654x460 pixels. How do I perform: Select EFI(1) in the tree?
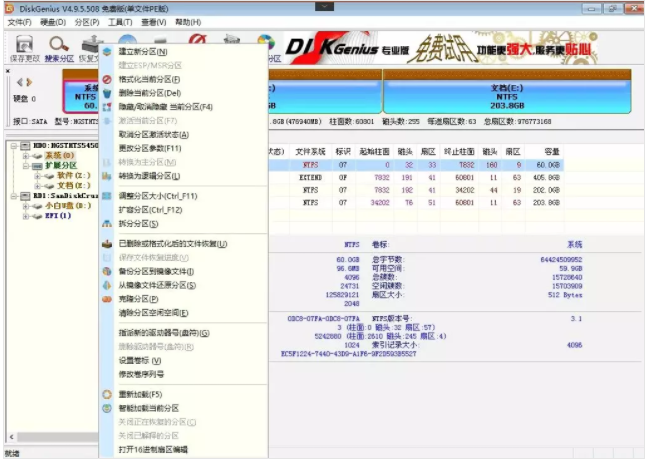point(58,216)
